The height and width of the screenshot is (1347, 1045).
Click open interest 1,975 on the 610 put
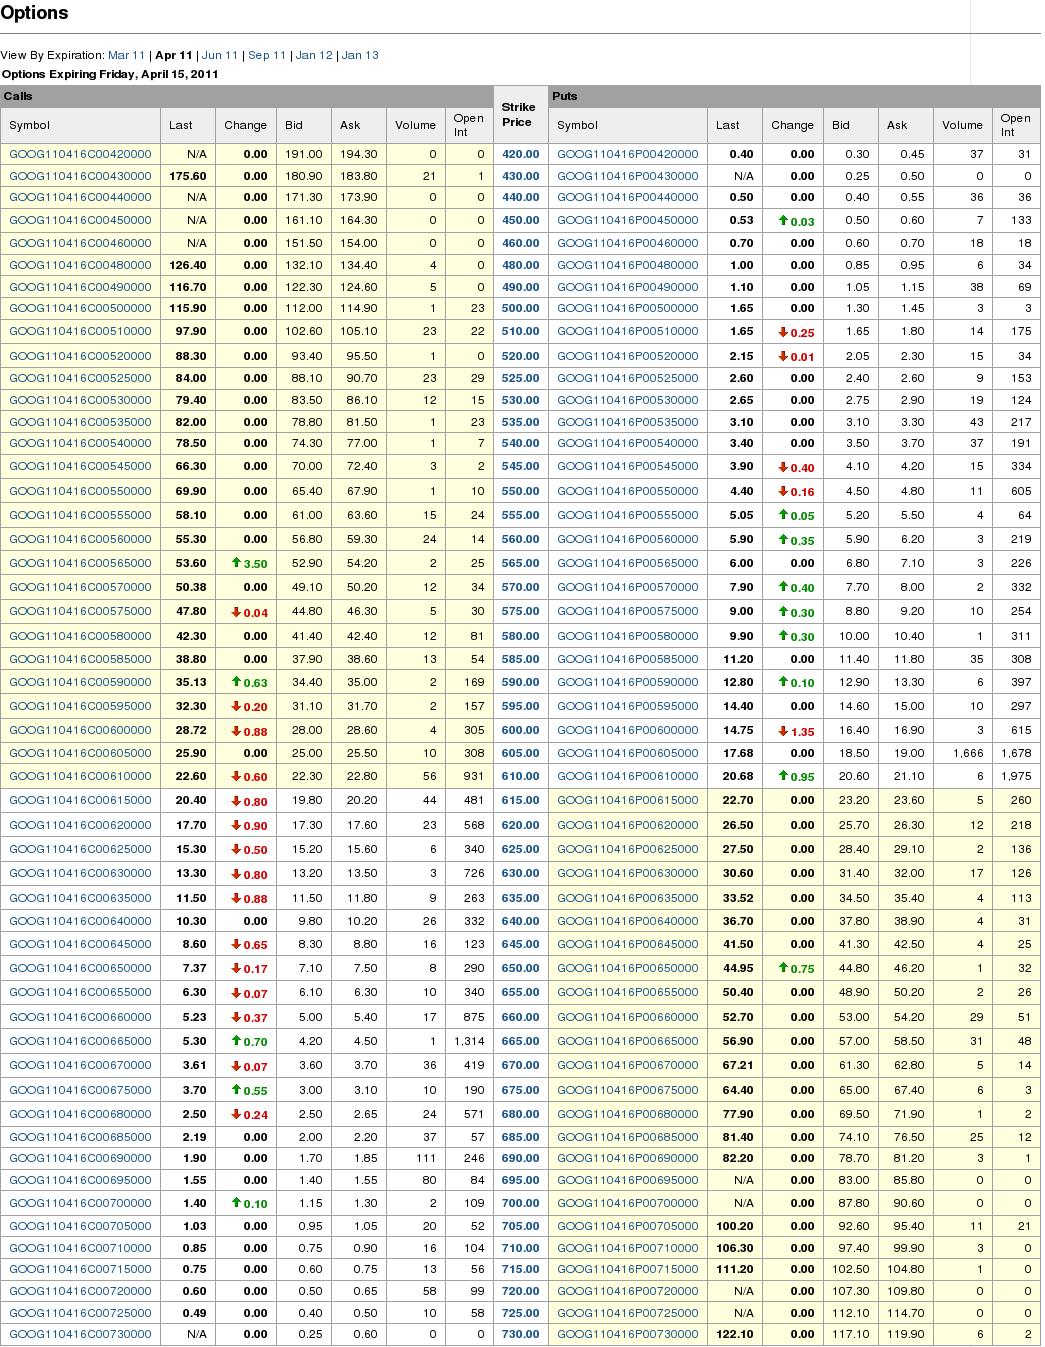(x=1015, y=776)
